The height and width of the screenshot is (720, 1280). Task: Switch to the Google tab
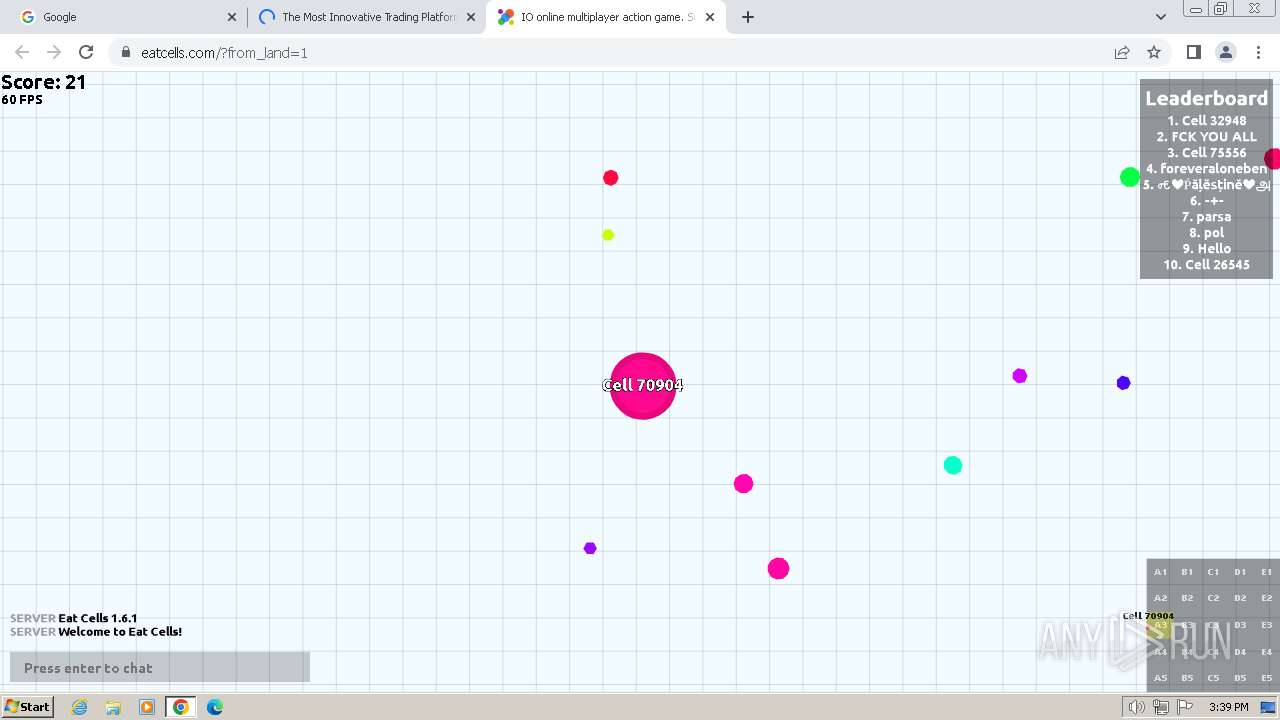point(128,17)
